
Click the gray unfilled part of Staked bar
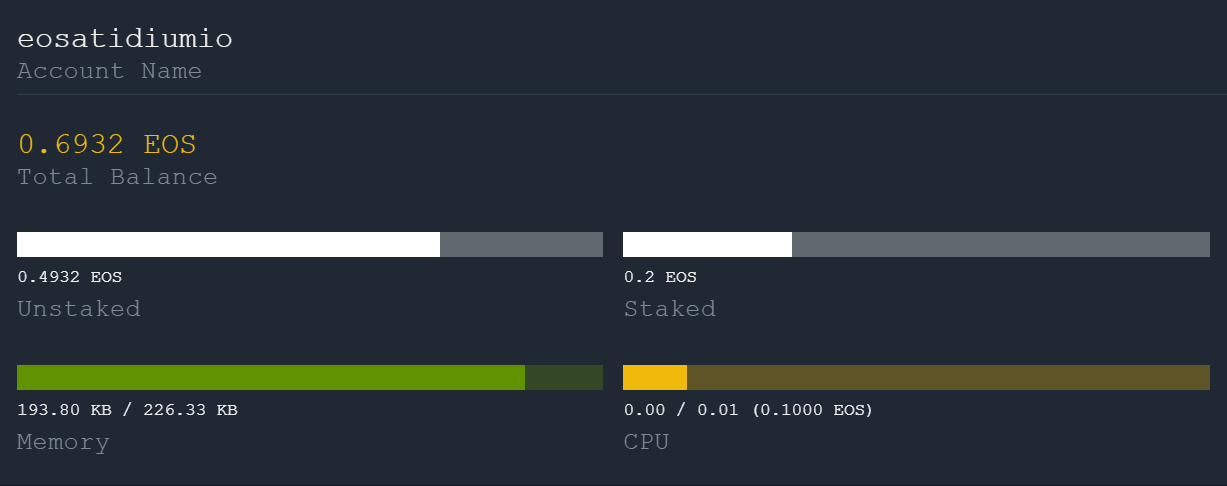tap(1000, 244)
